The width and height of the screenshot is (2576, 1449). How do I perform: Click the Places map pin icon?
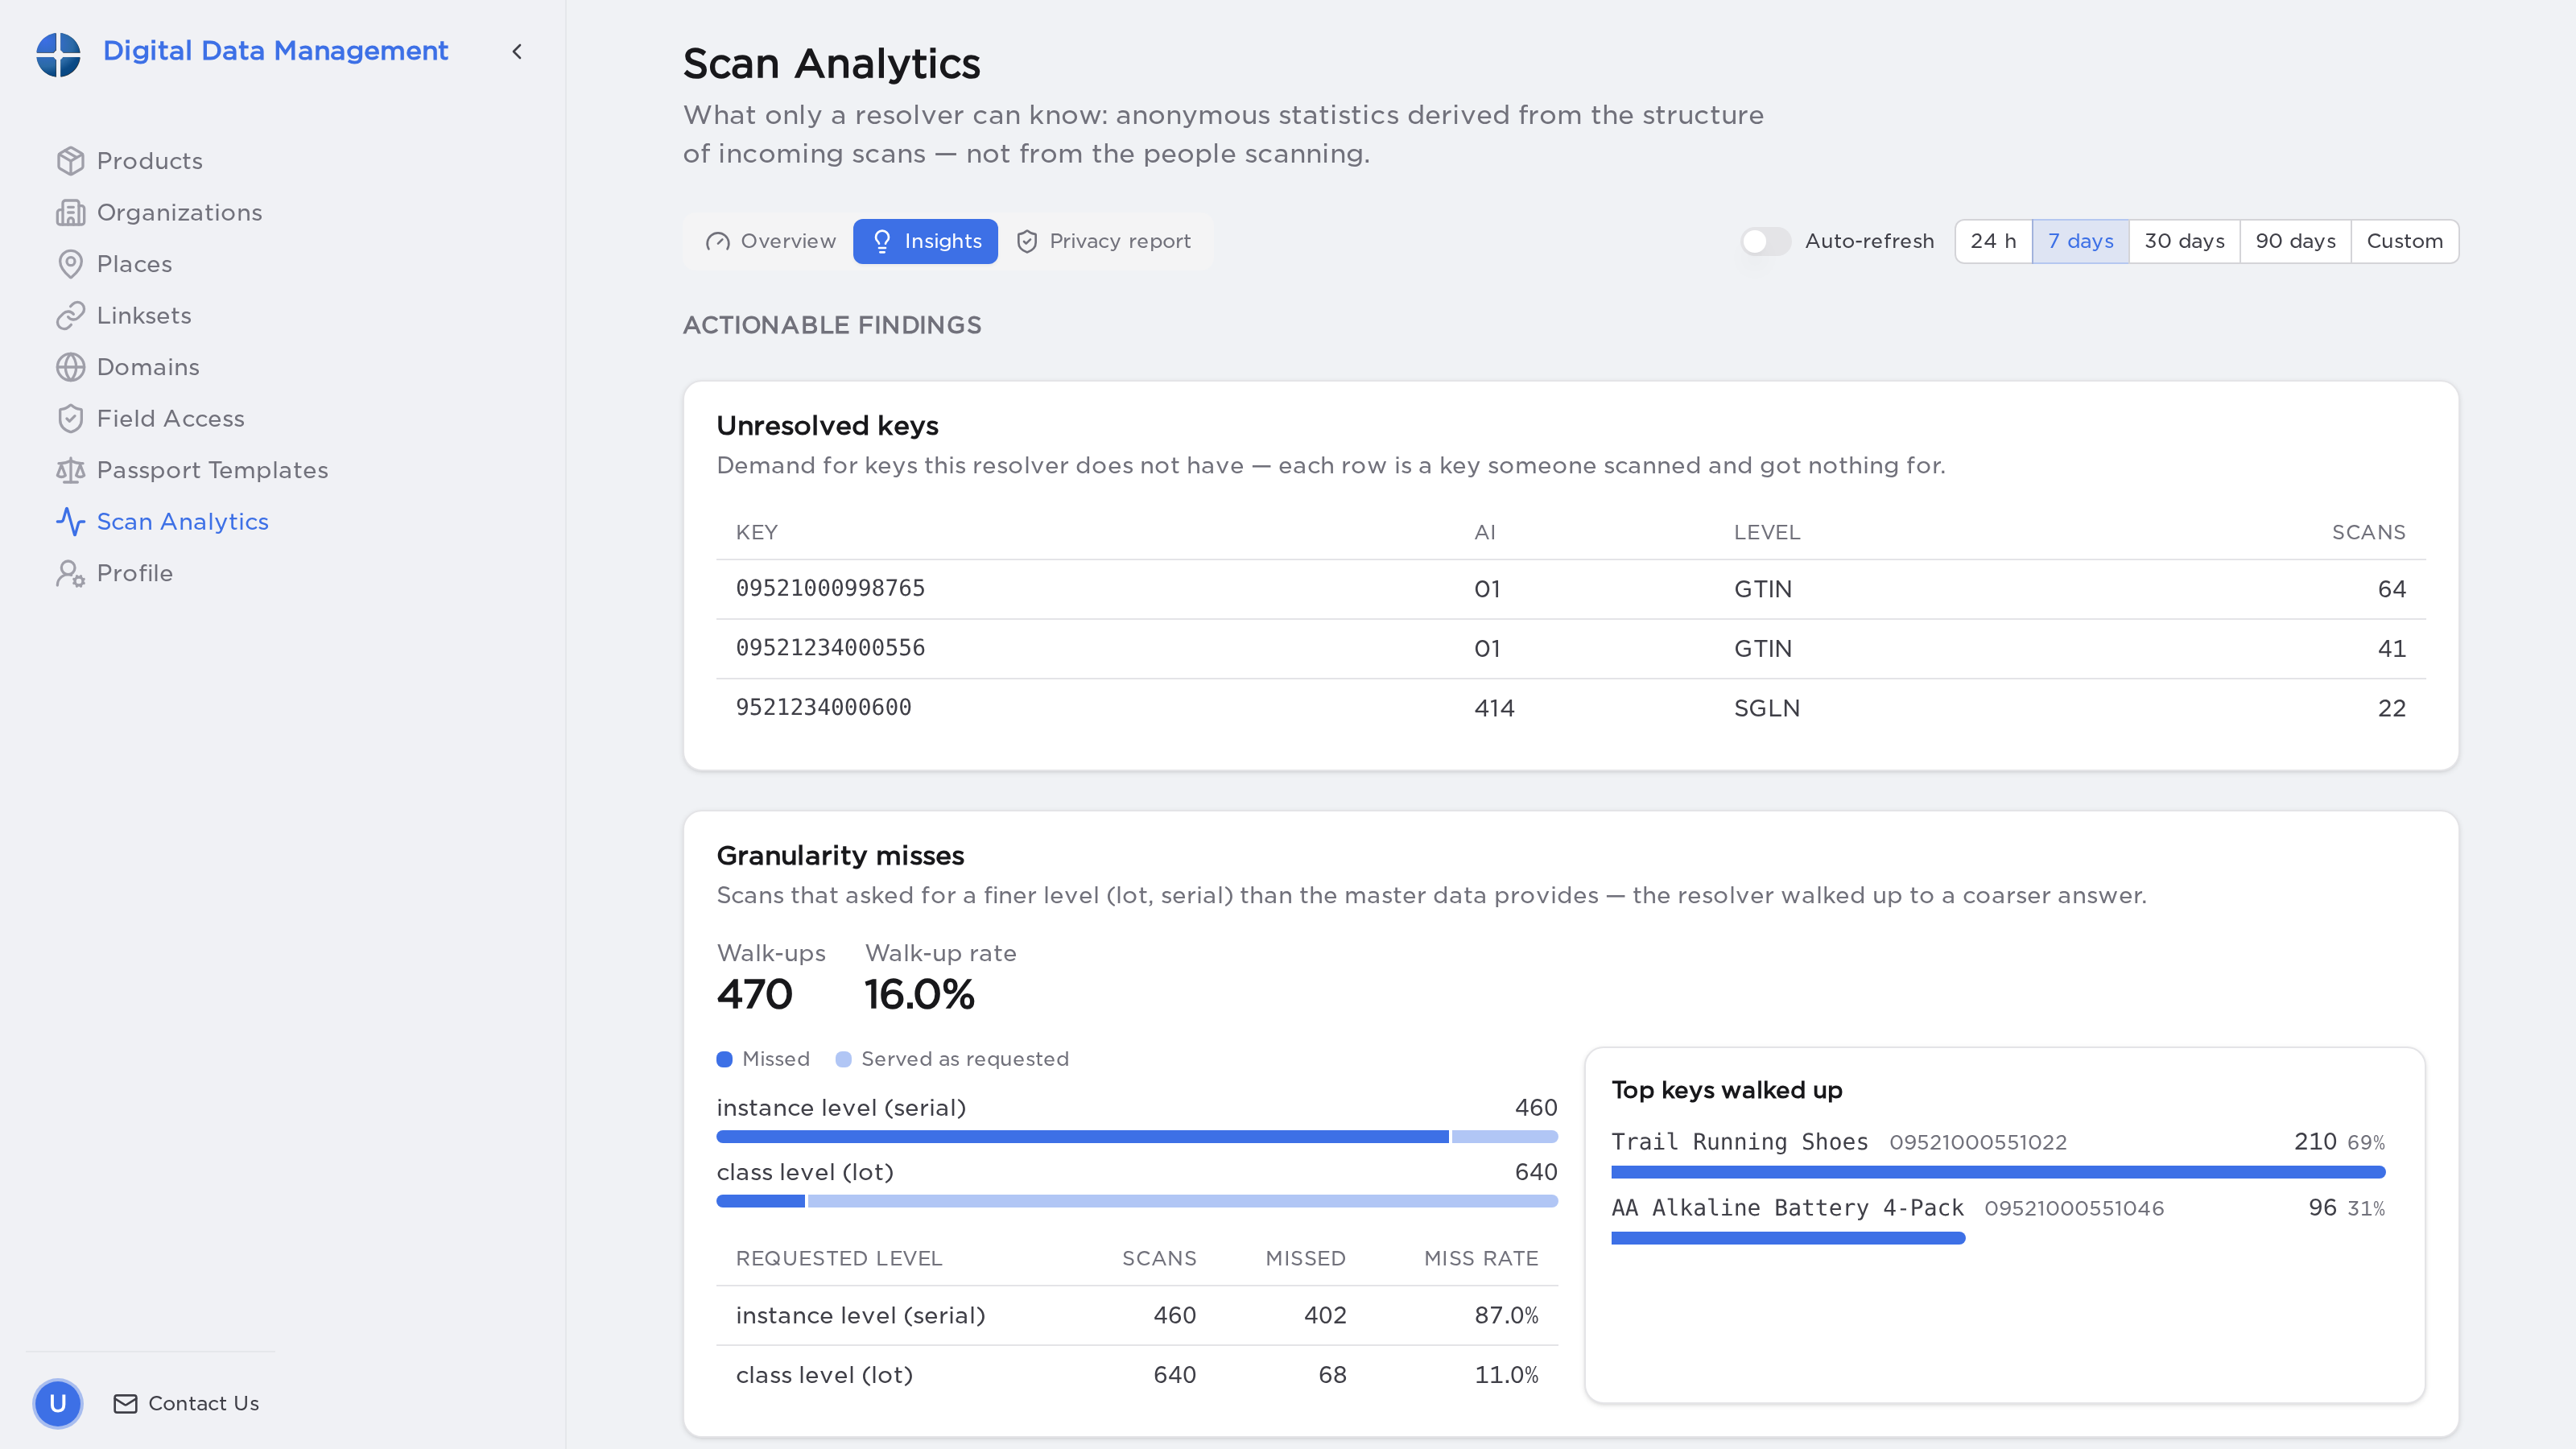point(70,264)
